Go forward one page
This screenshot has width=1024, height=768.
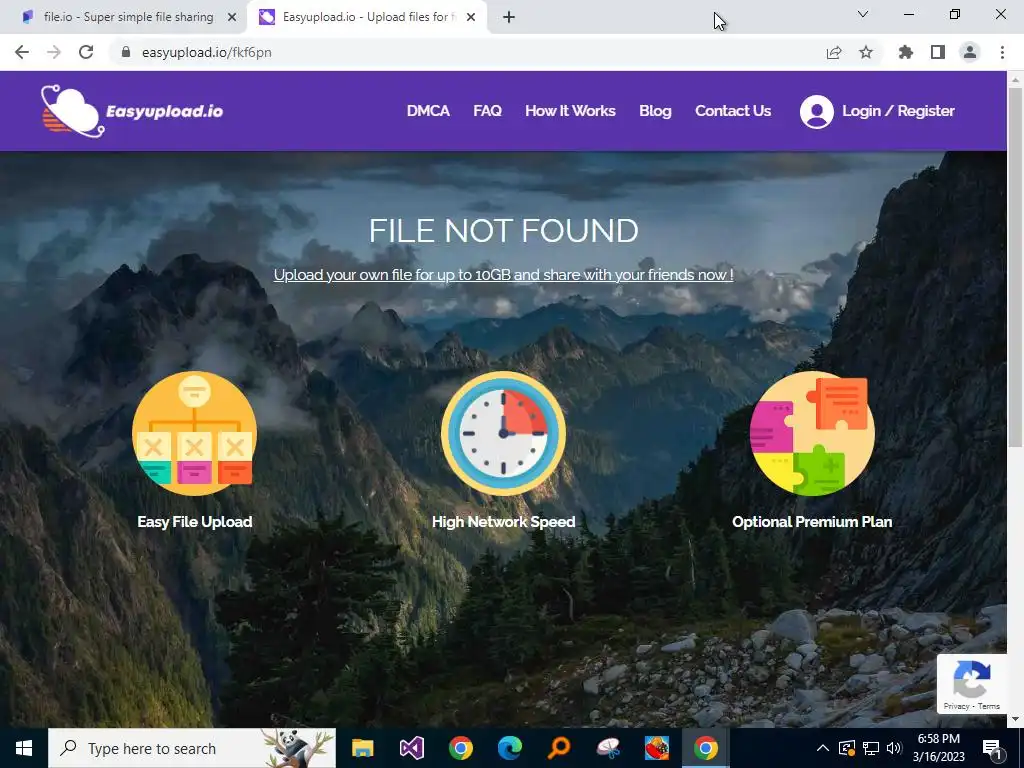(54, 52)
